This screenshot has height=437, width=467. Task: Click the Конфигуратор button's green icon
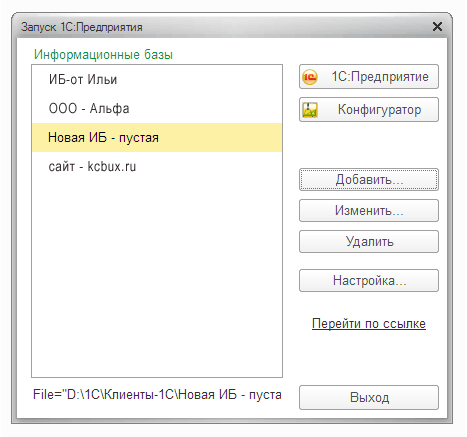click(310, 110)
